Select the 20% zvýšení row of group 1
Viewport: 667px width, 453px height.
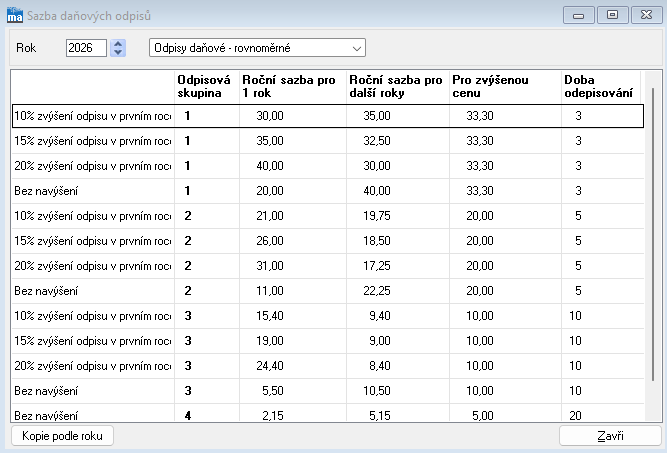tap(328, 166)
